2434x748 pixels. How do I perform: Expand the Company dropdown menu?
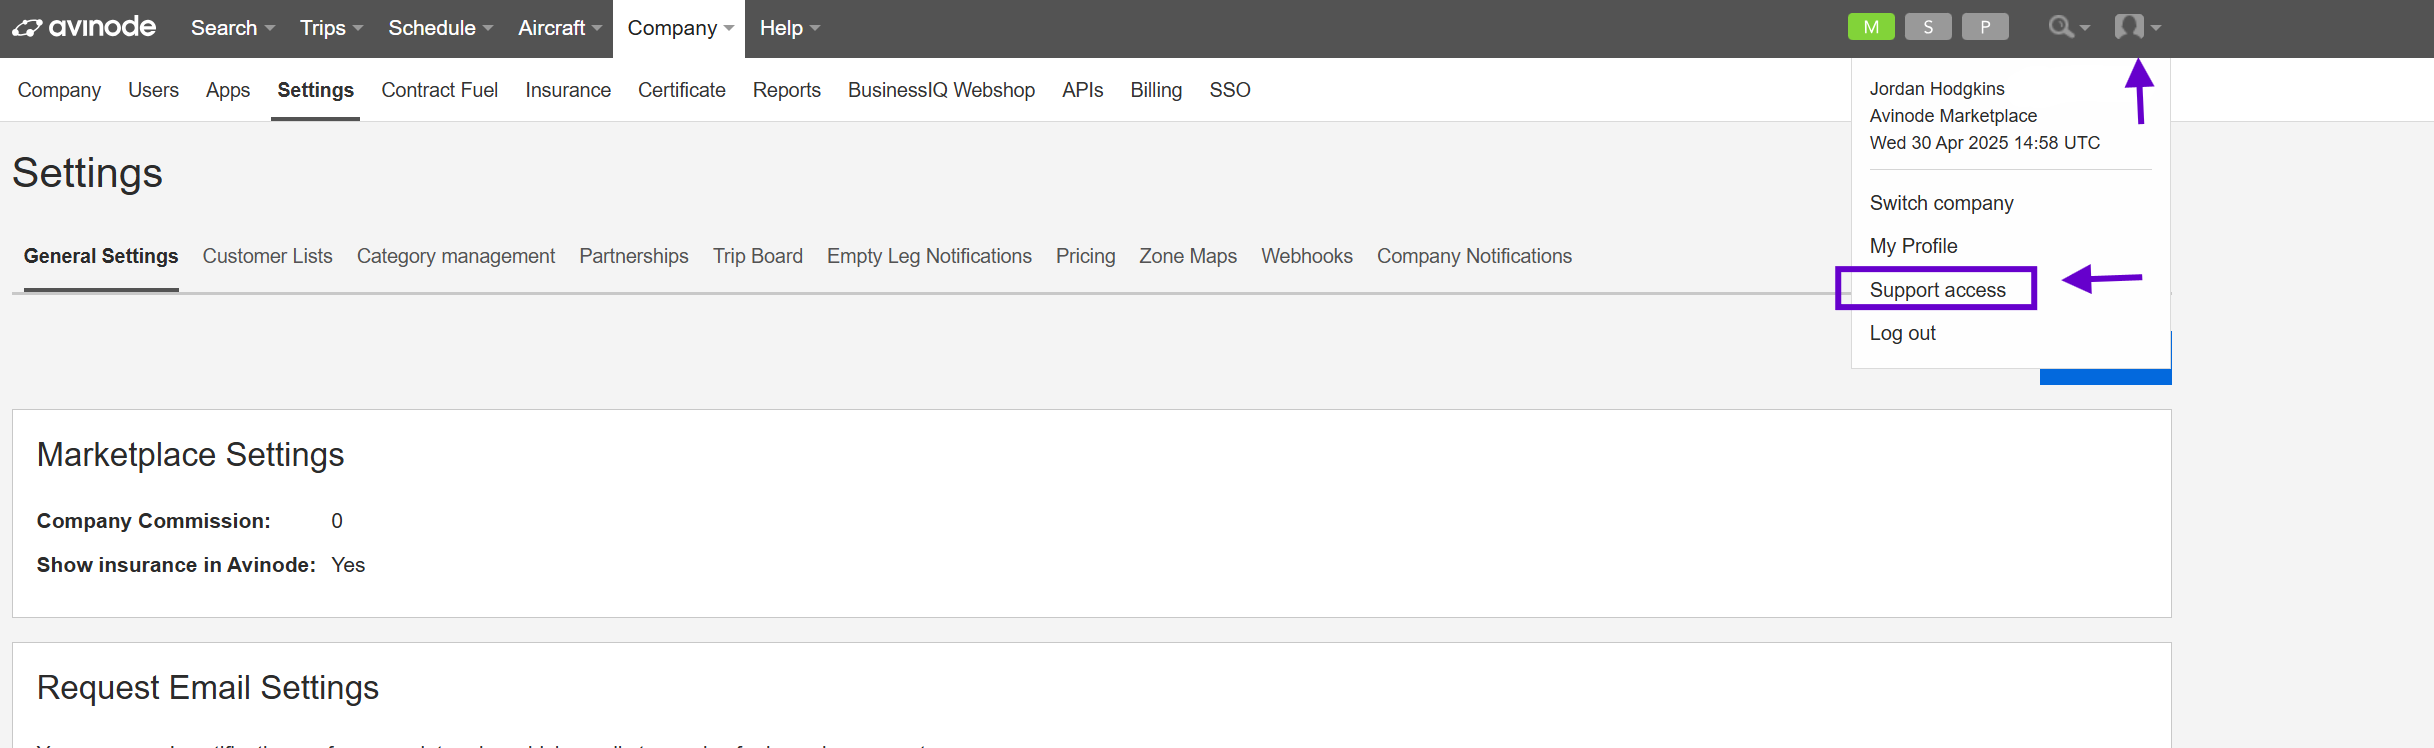[x=680, y=28]
